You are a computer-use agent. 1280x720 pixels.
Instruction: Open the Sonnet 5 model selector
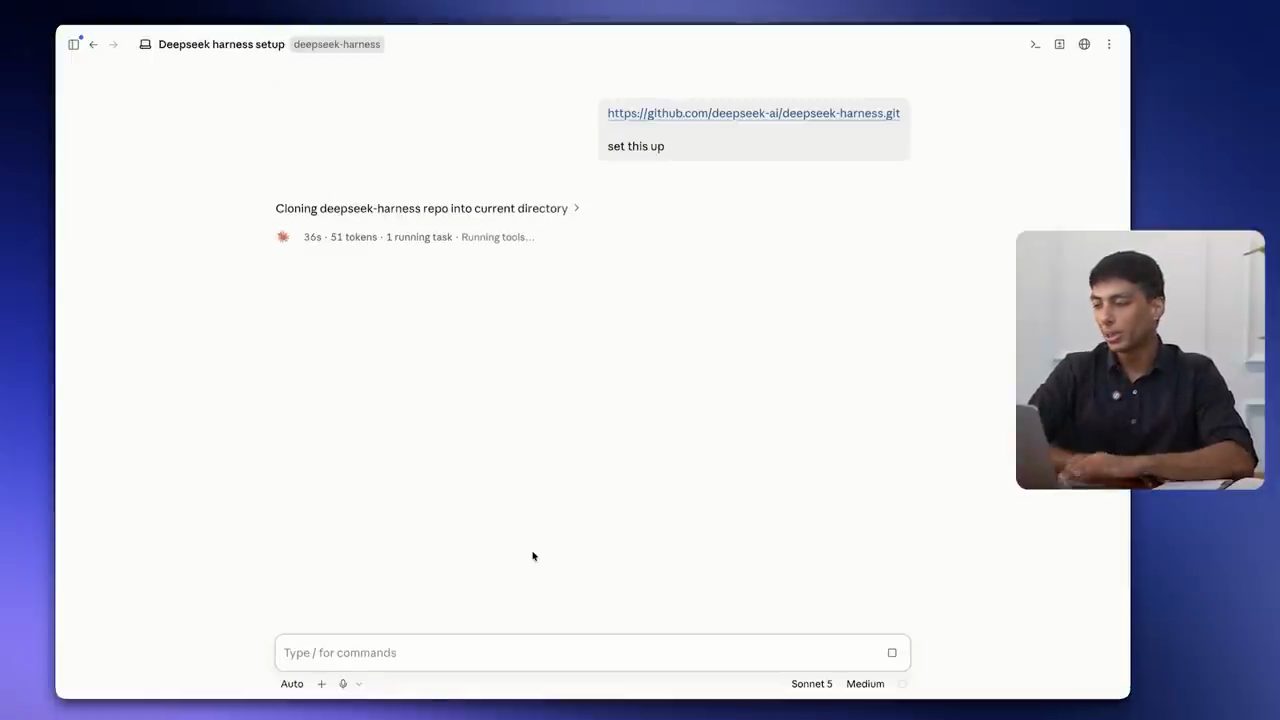coord(811,684)
